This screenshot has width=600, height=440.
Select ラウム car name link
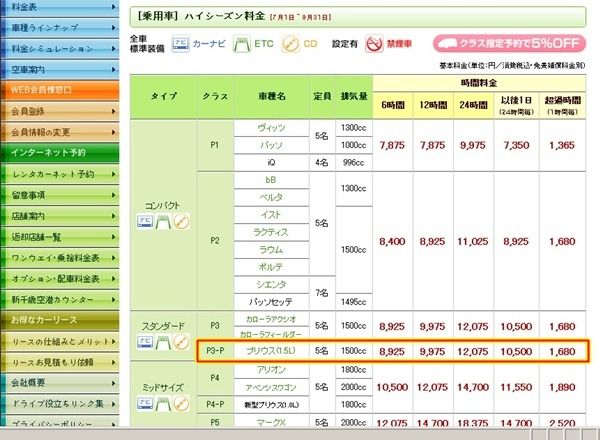click(271, 249)
